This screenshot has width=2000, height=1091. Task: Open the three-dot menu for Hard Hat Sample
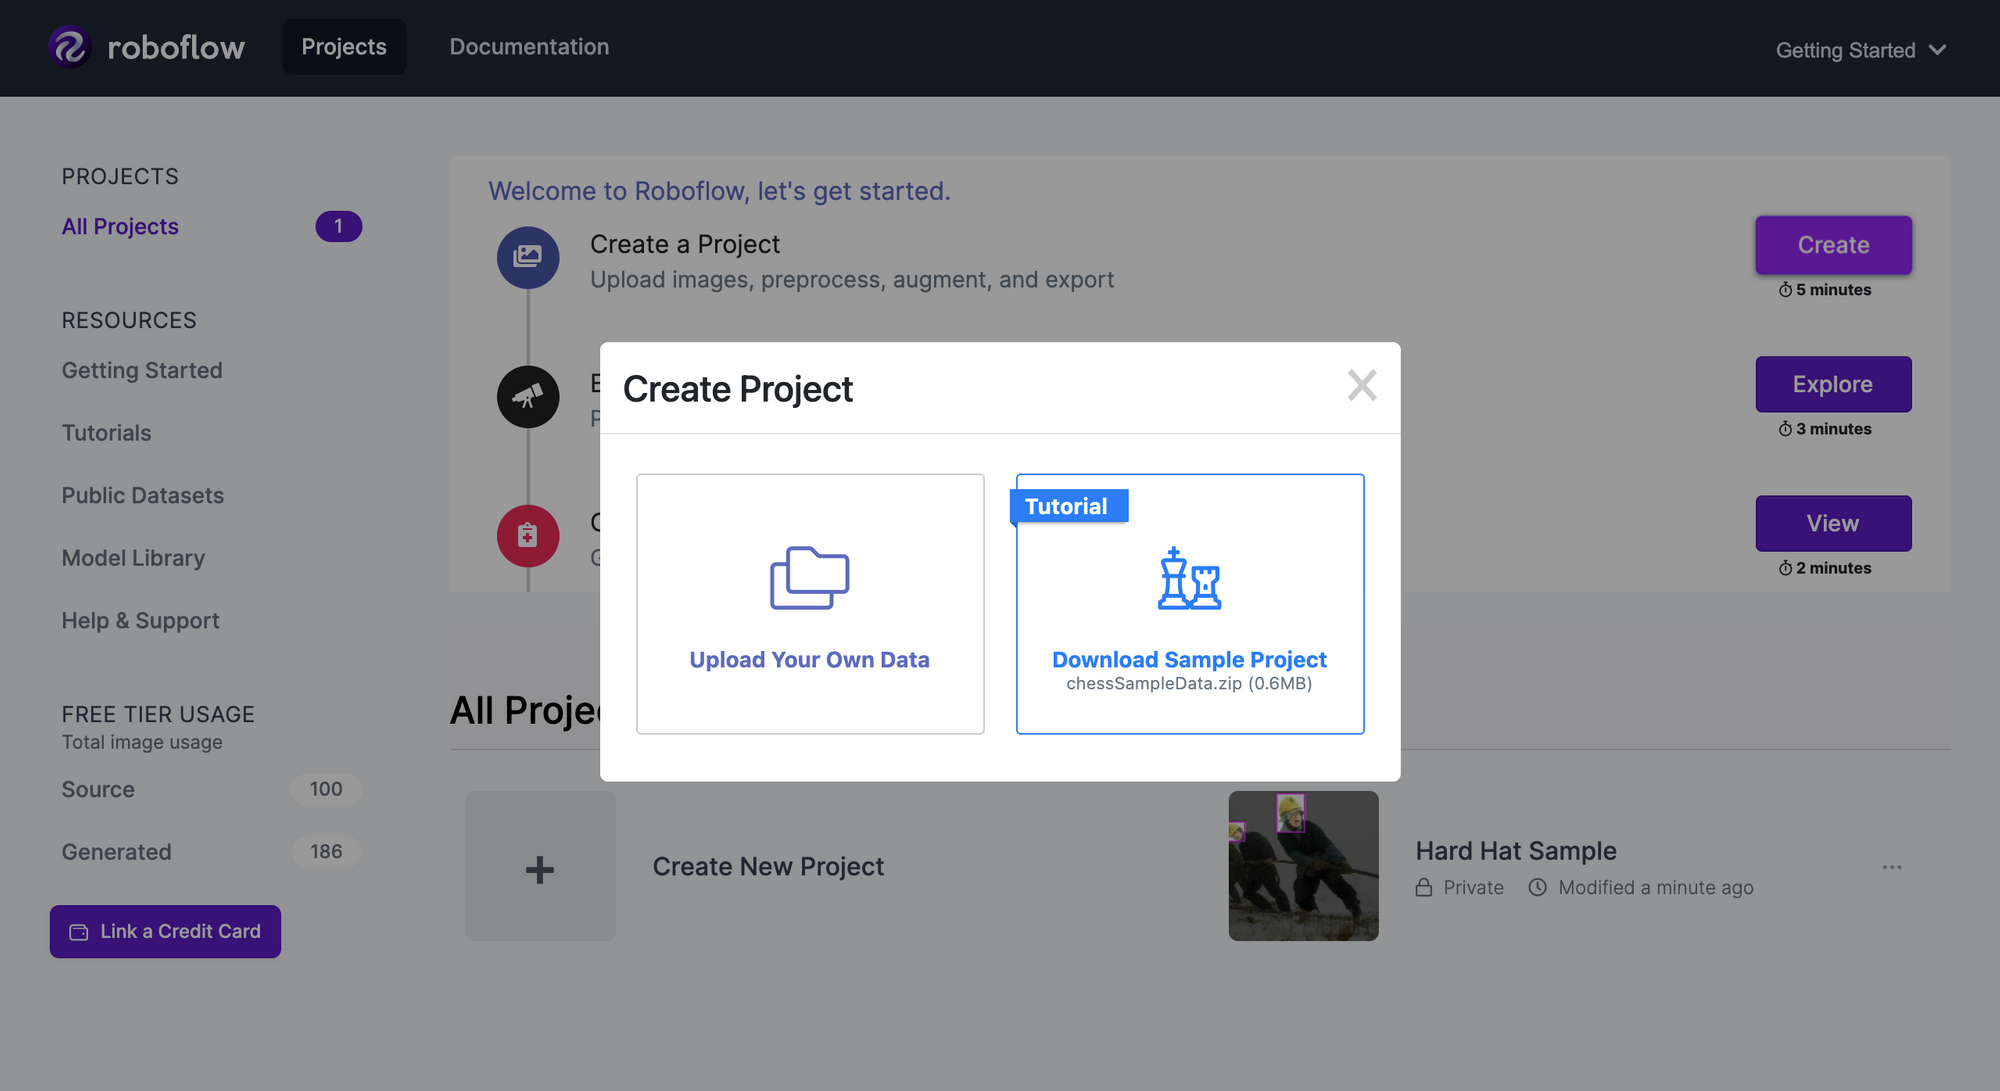pos(1892,867)
